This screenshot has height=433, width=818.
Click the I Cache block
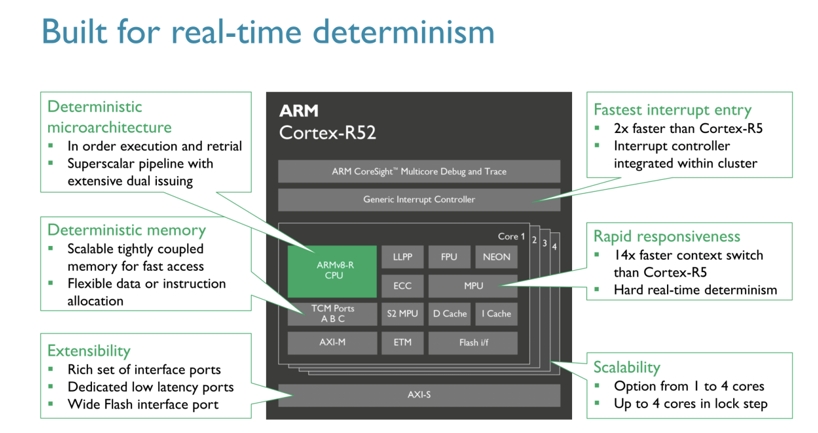(496, 314)
